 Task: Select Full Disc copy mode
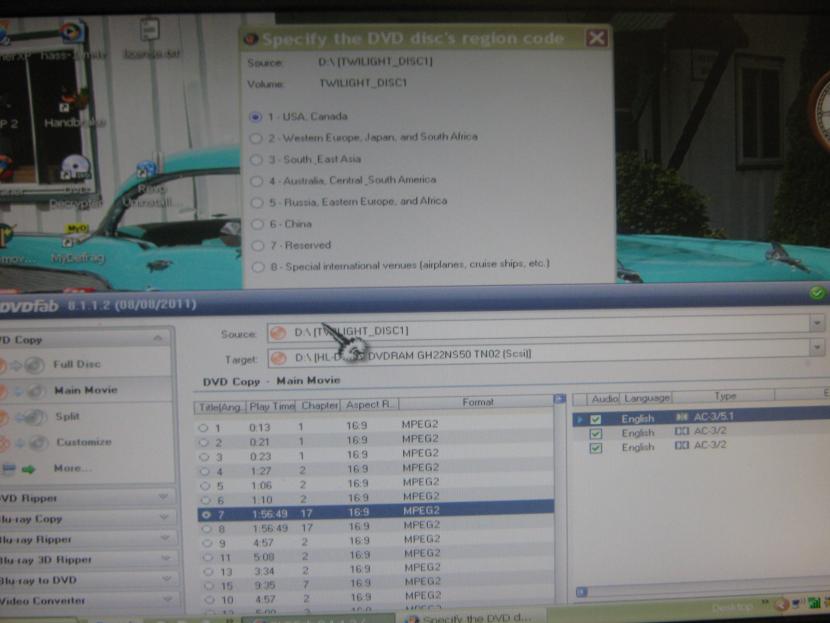77,364
